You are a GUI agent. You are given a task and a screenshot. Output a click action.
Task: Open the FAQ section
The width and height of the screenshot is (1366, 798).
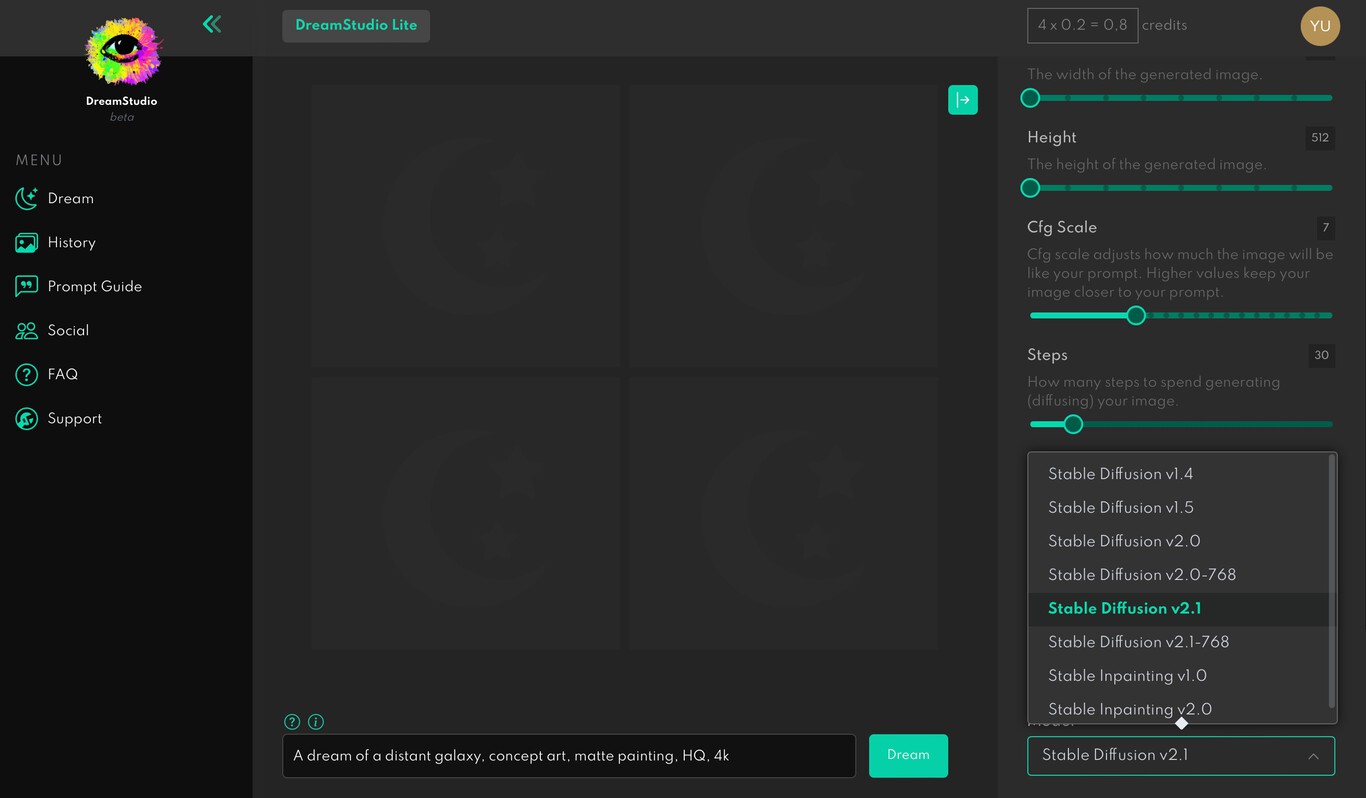pos(27,374)
